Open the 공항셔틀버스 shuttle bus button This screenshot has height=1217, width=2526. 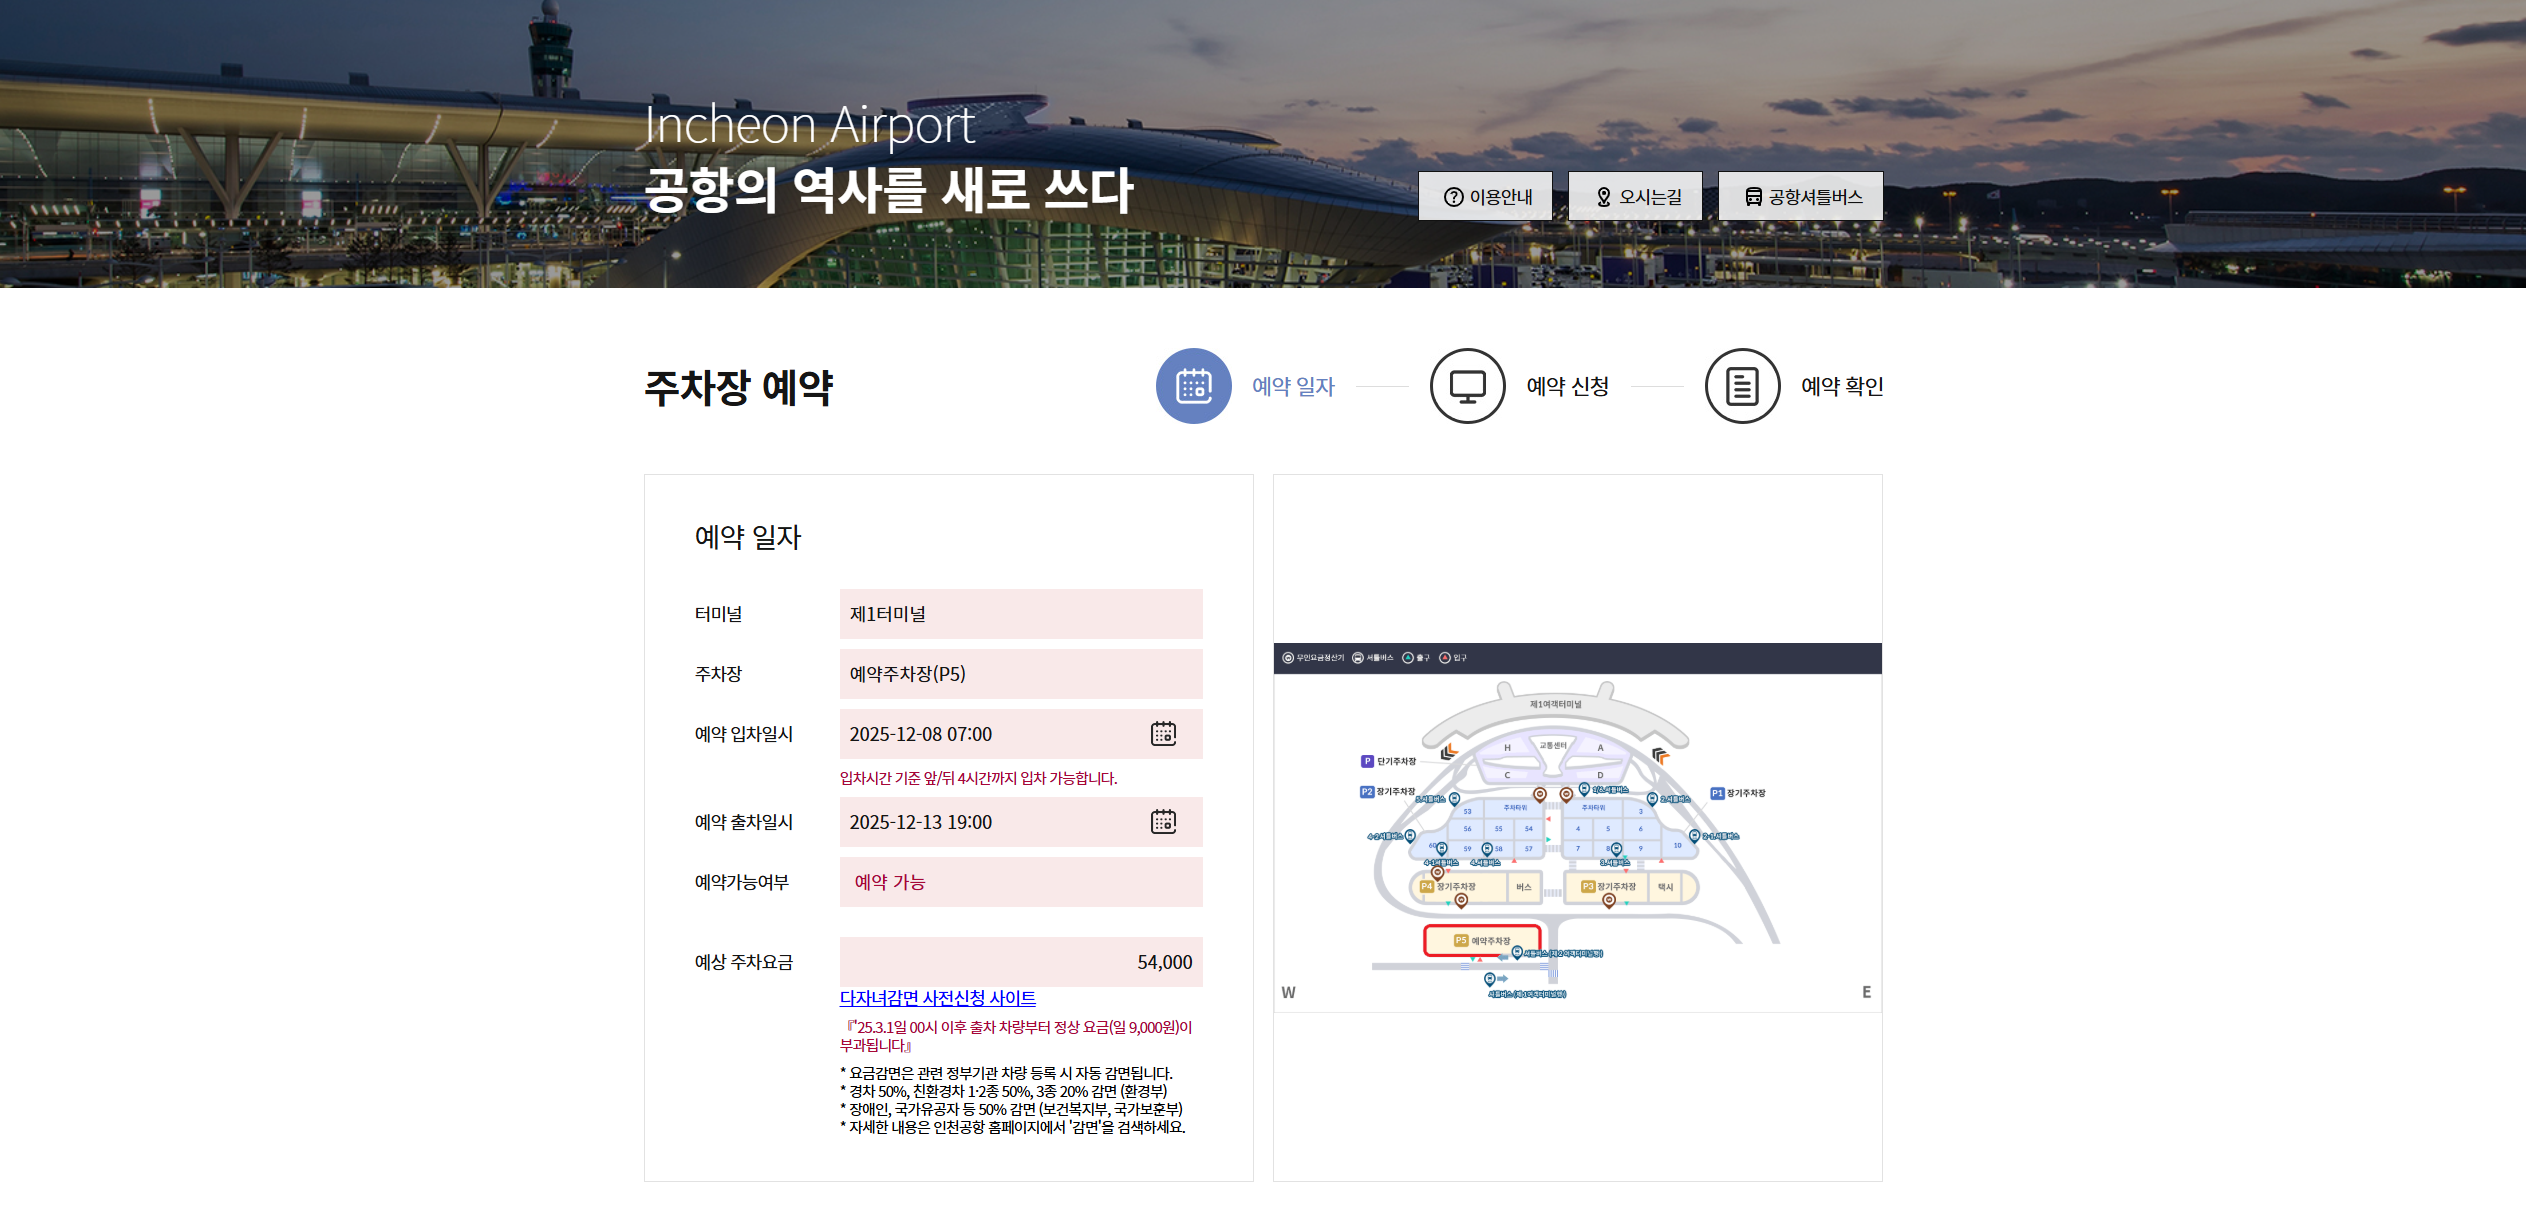point(1800,197)
